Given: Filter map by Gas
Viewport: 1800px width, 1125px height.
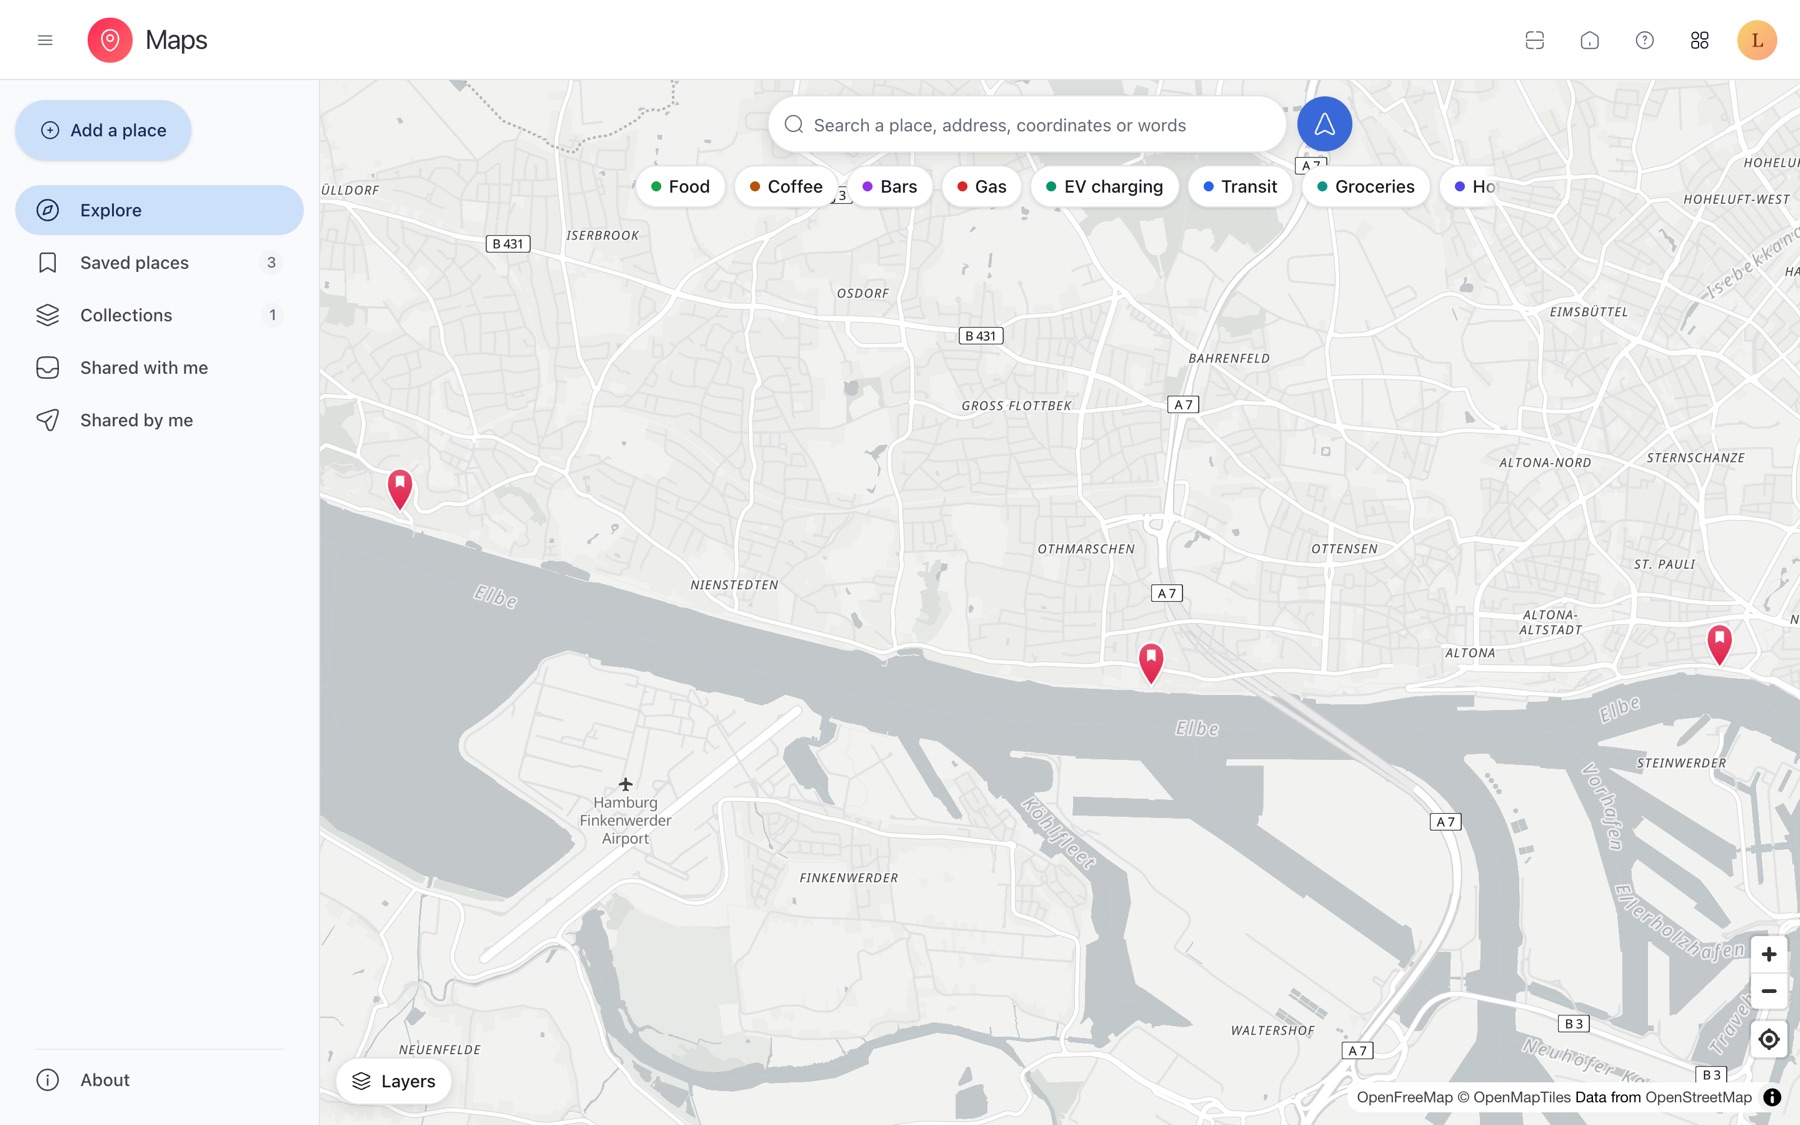Looking at the screenshot, I should pos(982,186).
